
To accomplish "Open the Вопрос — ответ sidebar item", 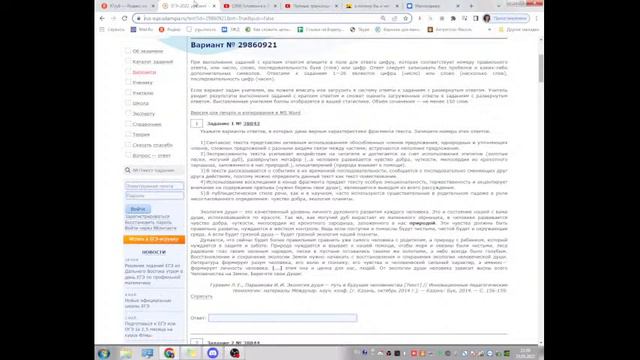I will [151, 156].
